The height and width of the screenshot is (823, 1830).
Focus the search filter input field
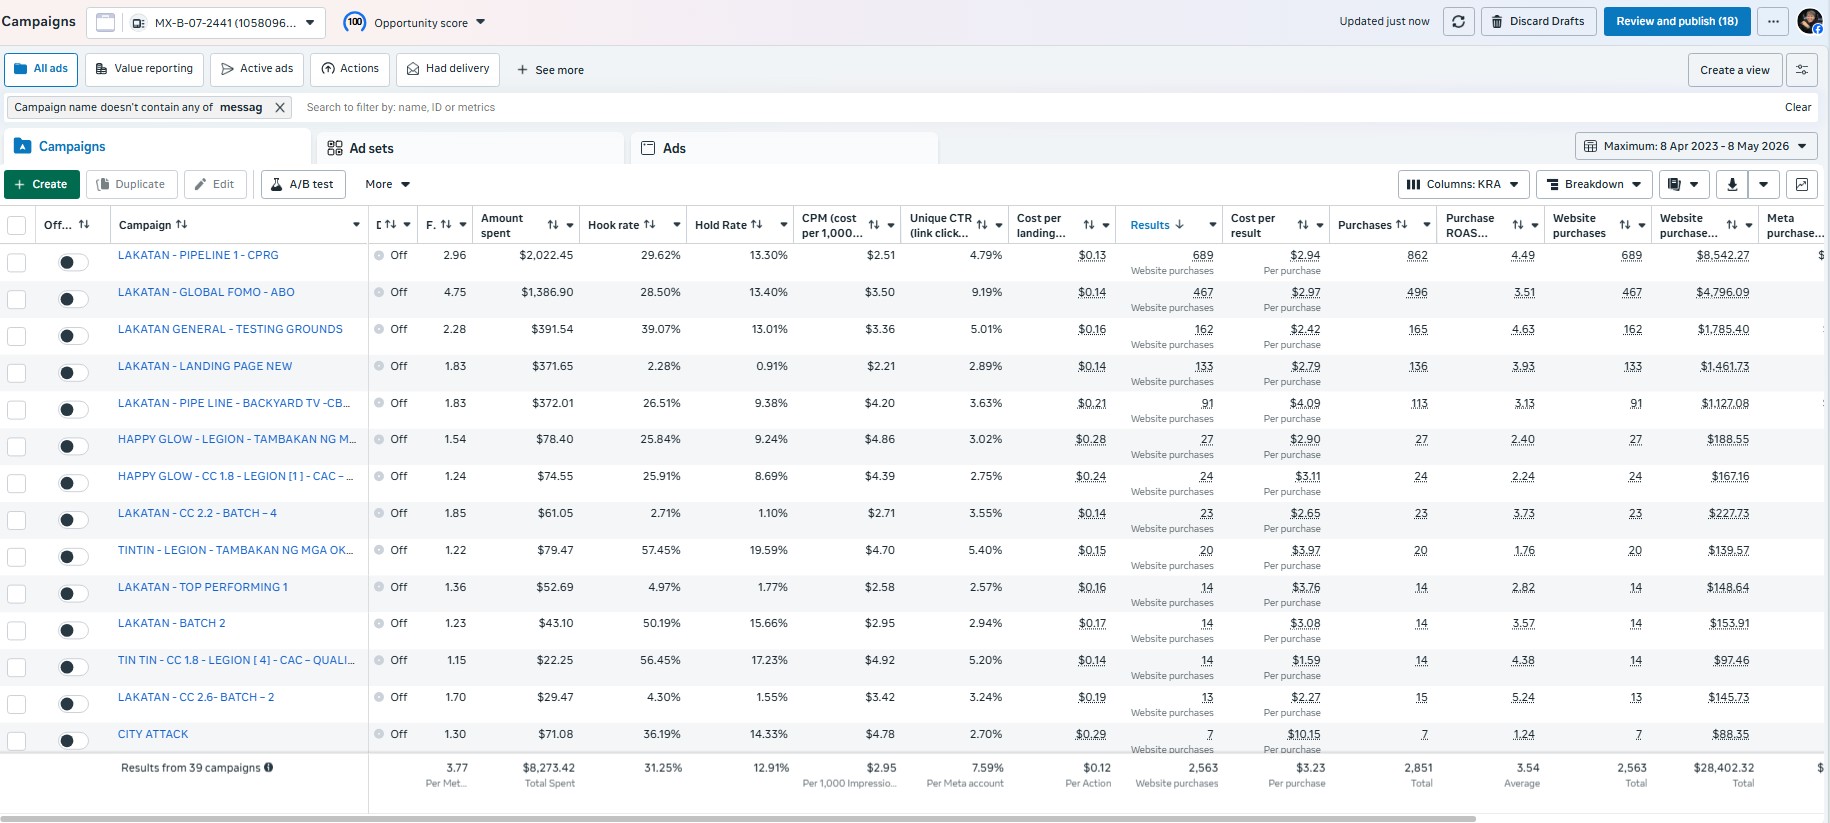(x=1038, y=107)
